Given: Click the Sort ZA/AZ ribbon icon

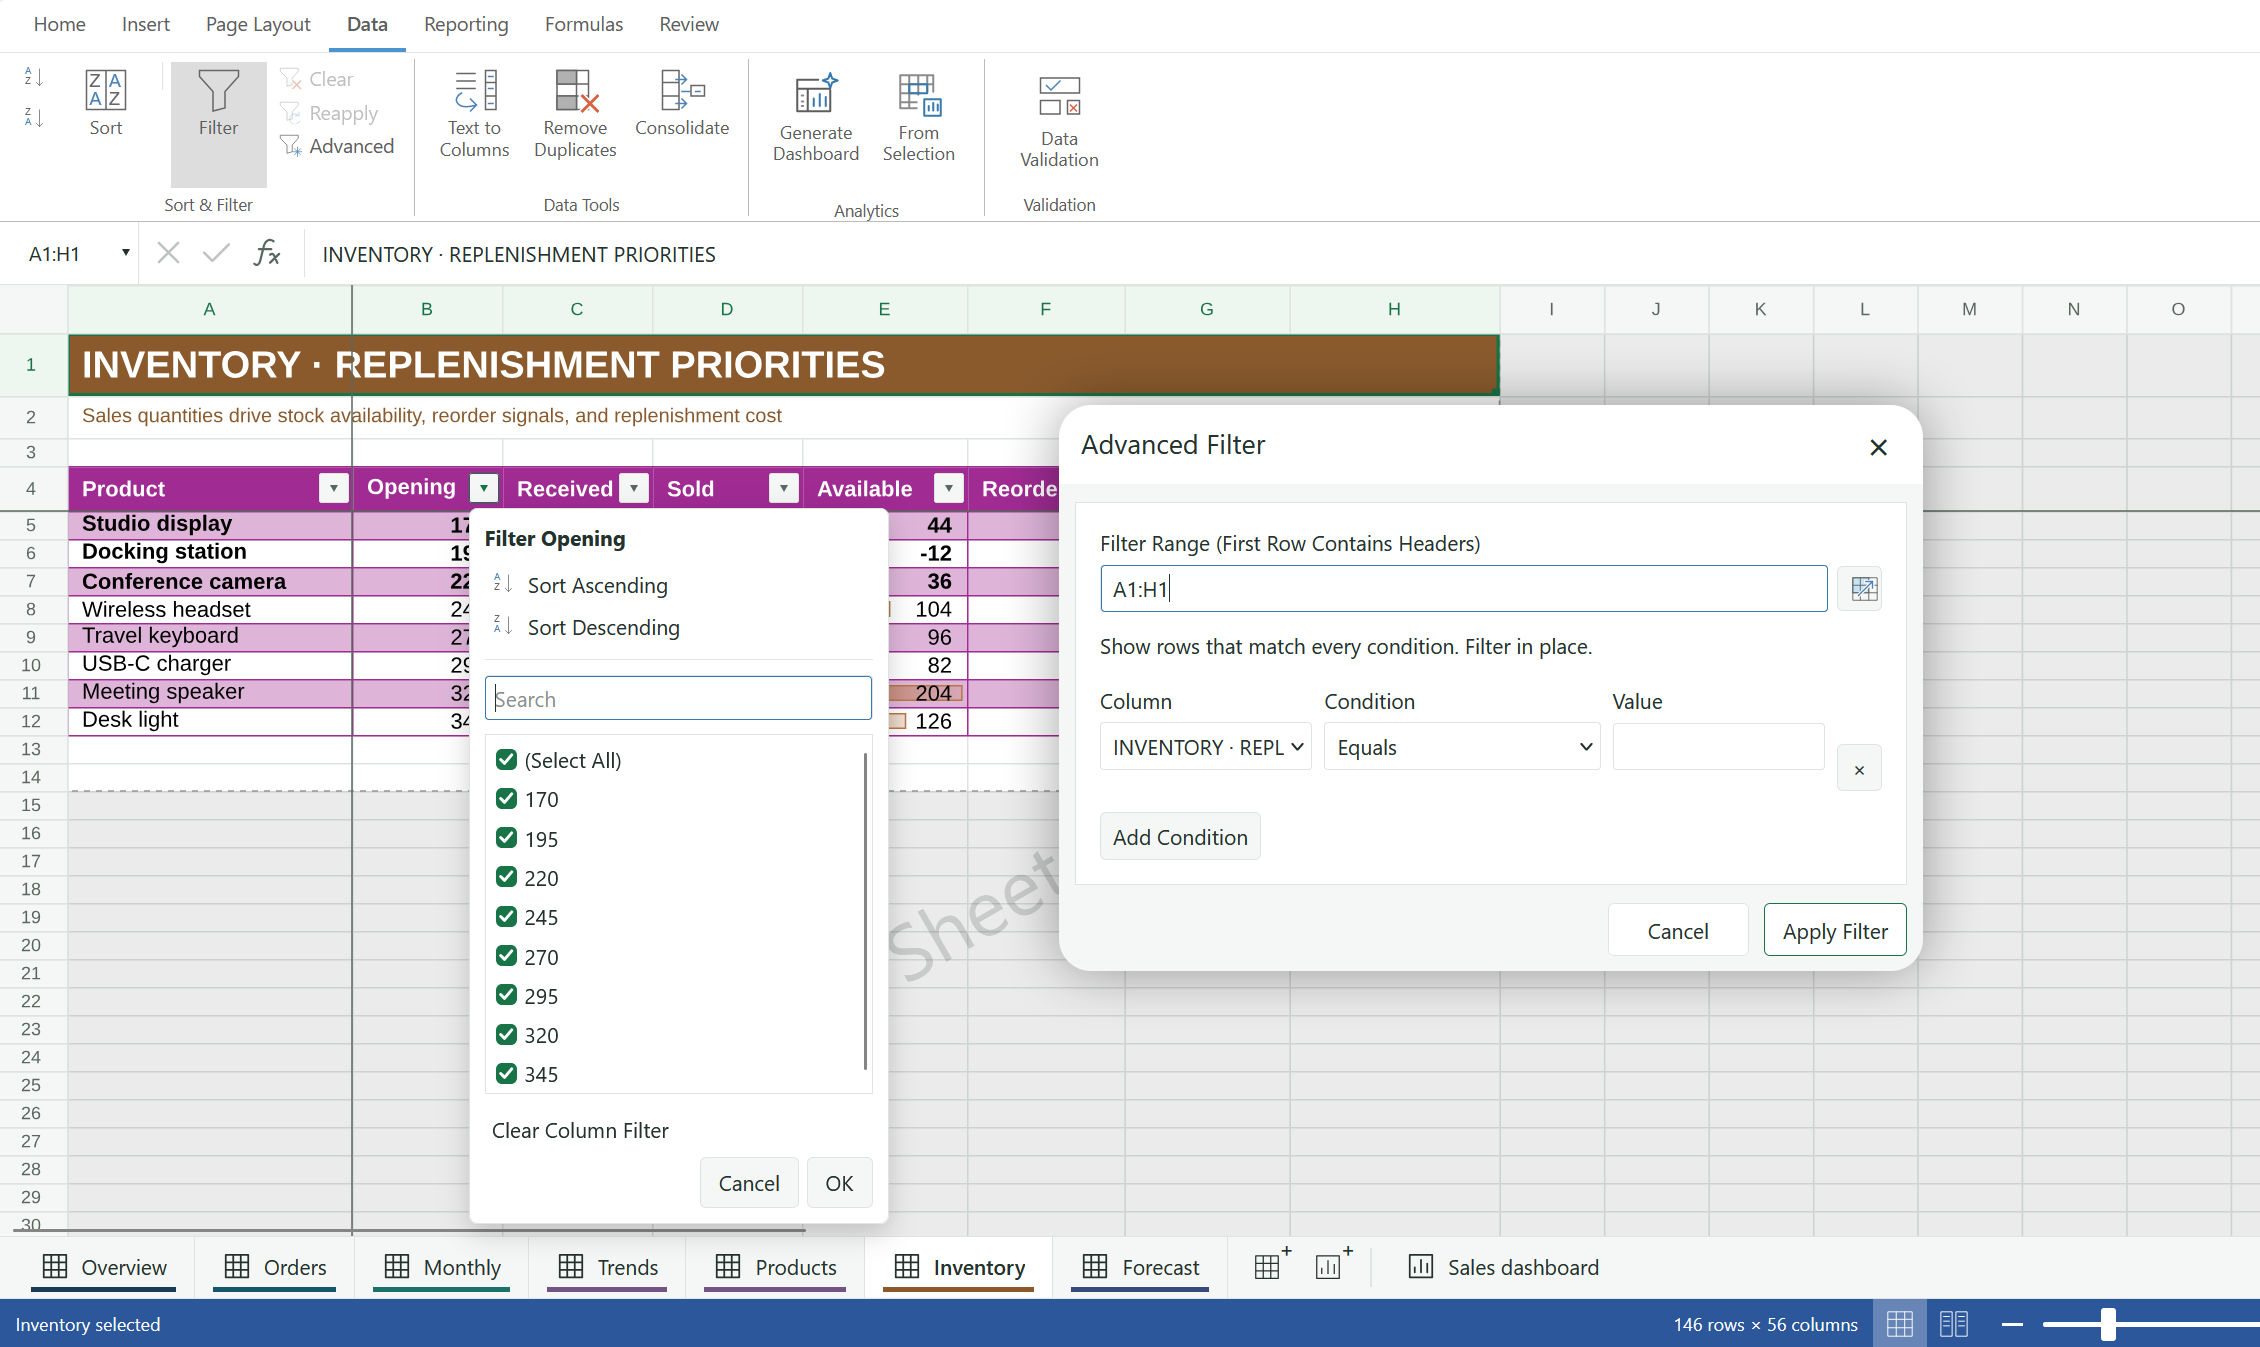Looking at the screenshot, I should [105, 103].
